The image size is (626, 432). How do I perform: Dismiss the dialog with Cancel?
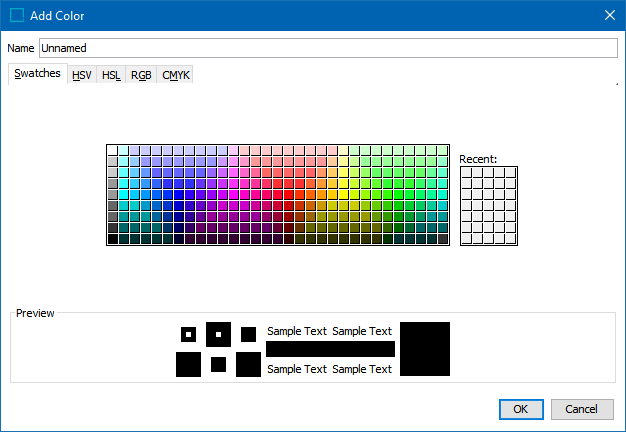[x=582, y=409]
